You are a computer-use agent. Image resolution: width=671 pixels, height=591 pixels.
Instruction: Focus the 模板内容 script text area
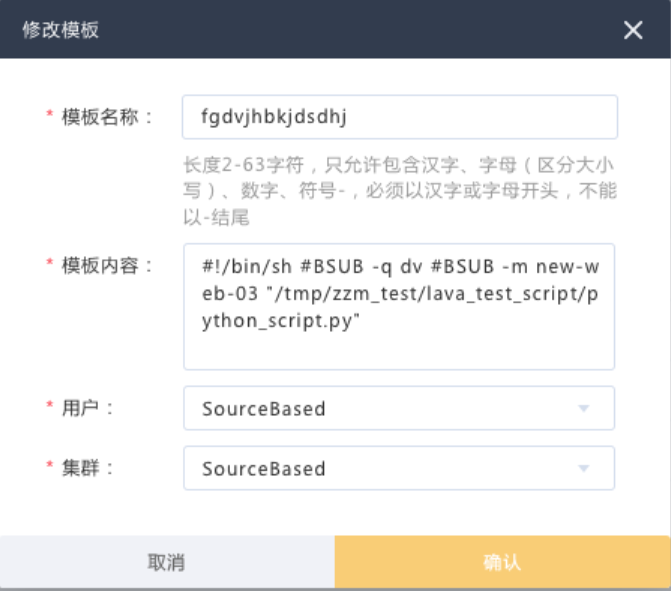pyautogui.click(x=399, y=306)
